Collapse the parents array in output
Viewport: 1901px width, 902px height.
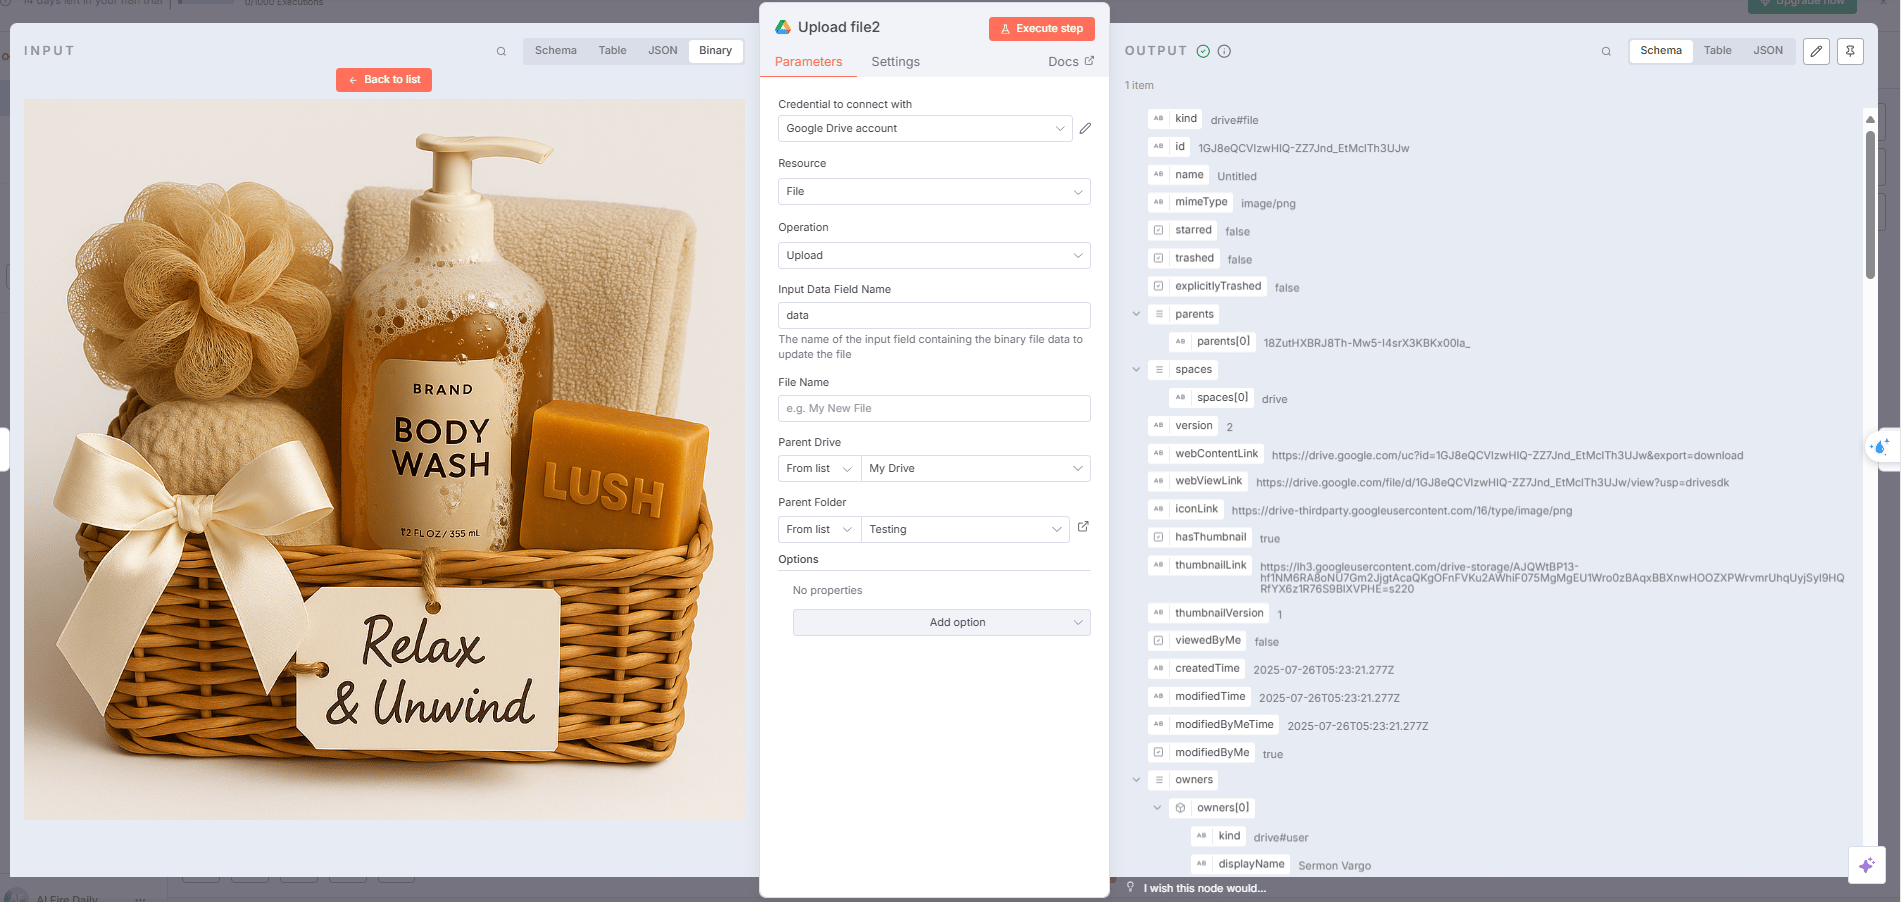coord(1136,314)
